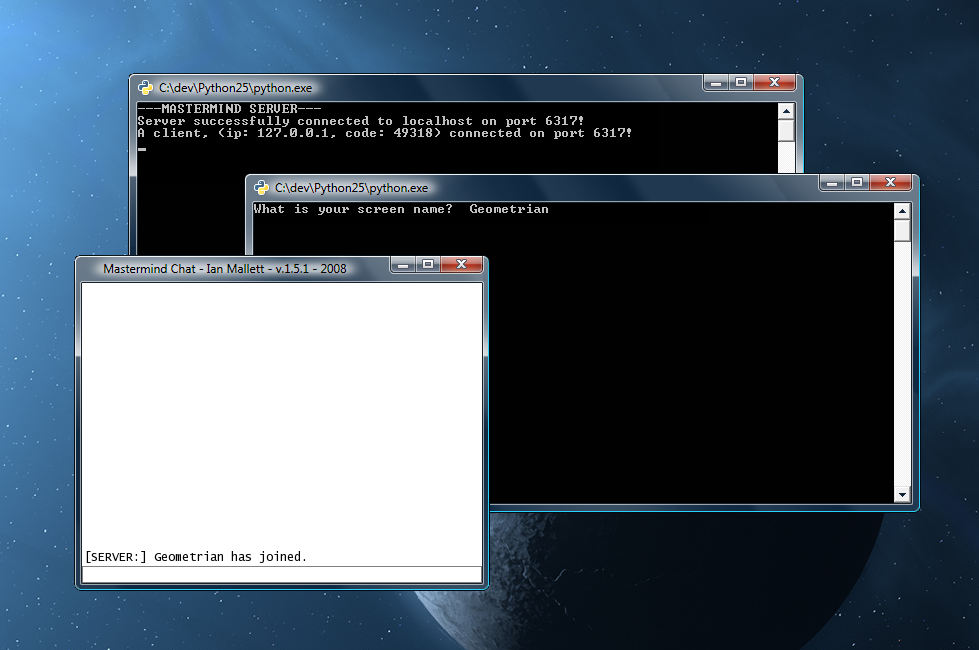Close the Mastermind Chat window
The image size is (979, 650).
coord(461,265)
